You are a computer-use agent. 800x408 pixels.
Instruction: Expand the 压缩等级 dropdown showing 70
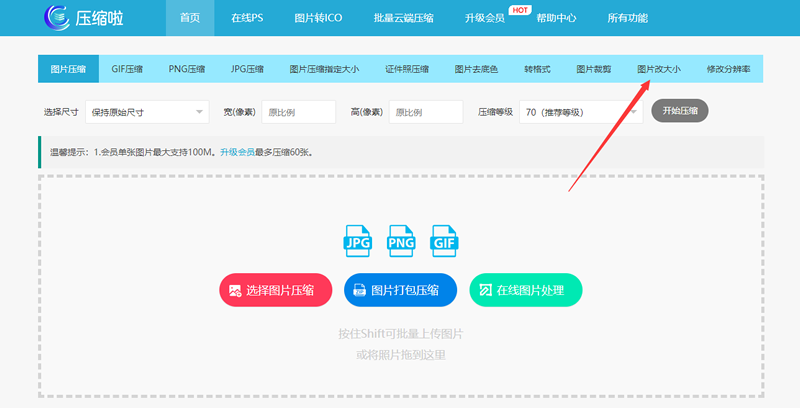(581, 112)
